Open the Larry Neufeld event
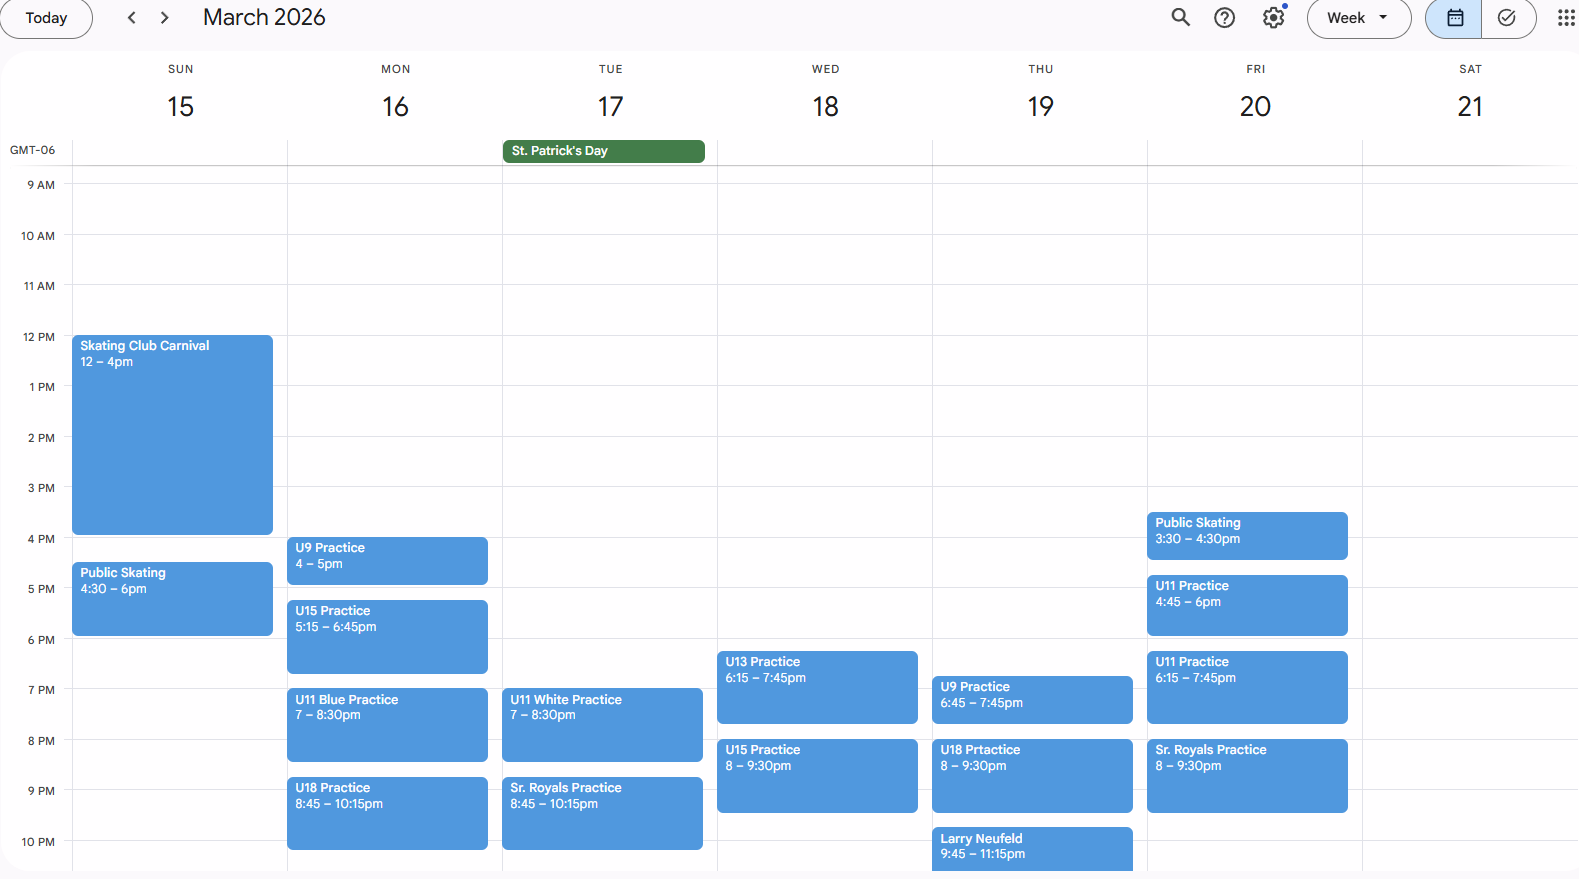 click(1031, 847)
